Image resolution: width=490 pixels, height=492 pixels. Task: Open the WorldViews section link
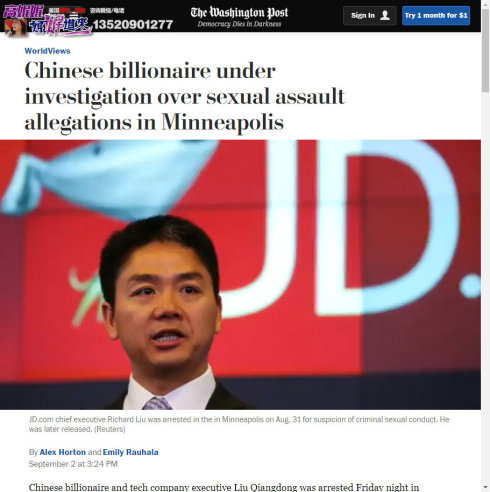pyautogui.click(x=47, y=51)
